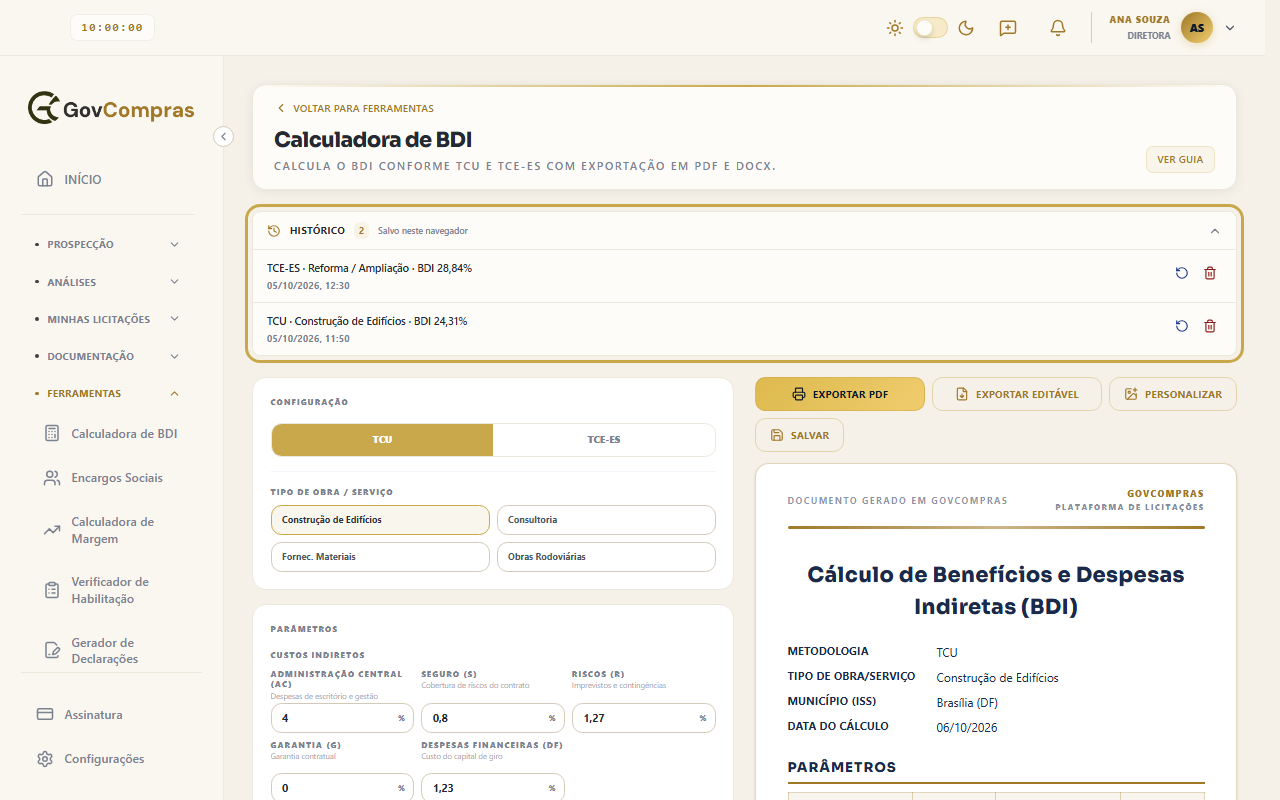Expand the Análises menu section
The height and width of the screenshot is (800, 1280).
click(108, 282)
